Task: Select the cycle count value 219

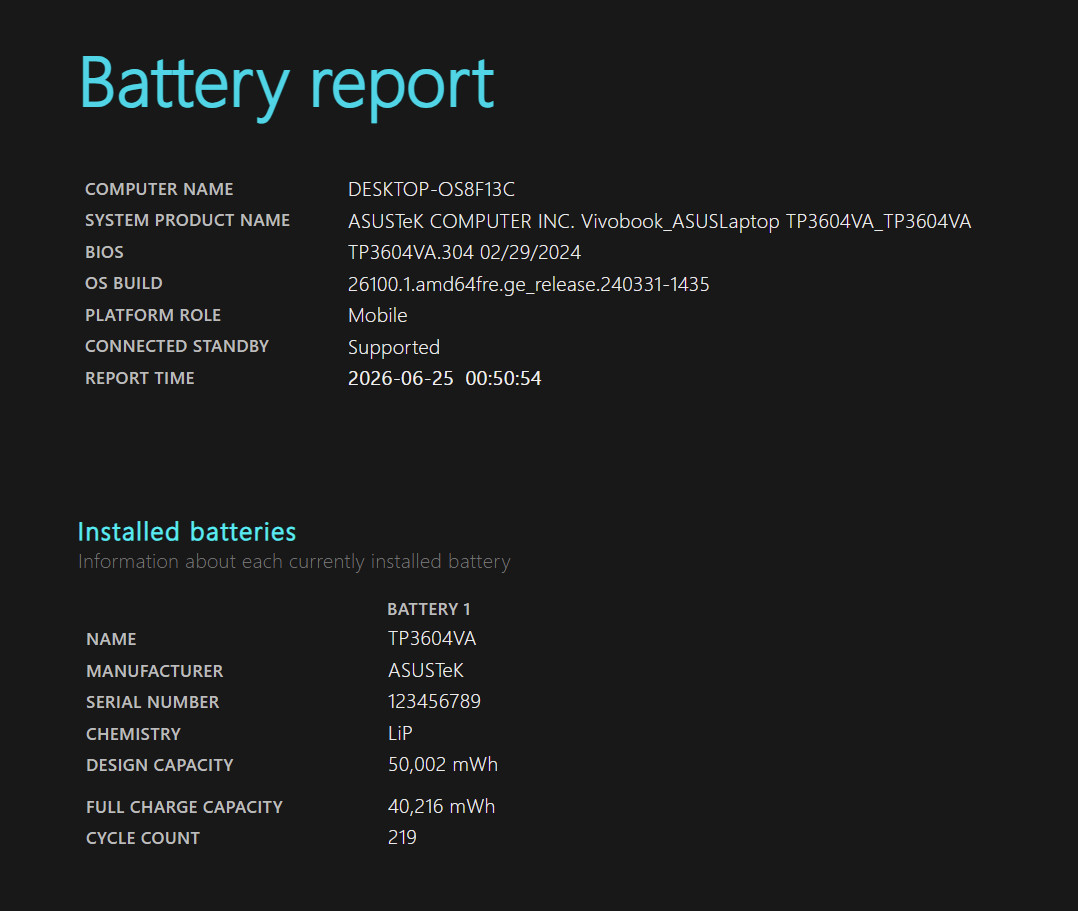Action: 402,837
